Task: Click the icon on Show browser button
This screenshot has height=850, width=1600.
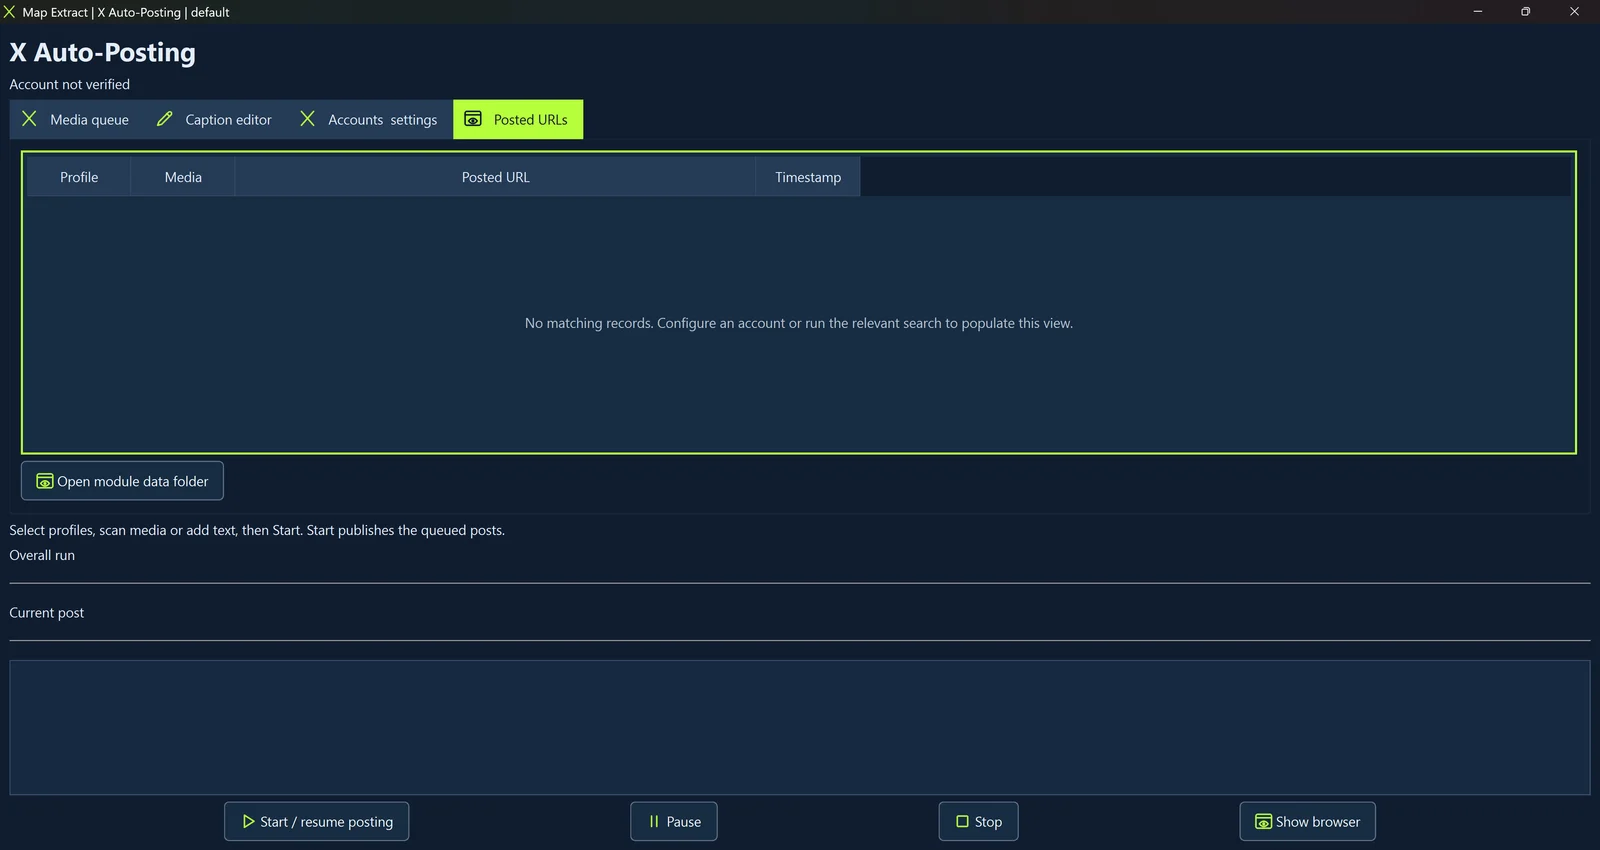Action: (x=1263, y=821)
